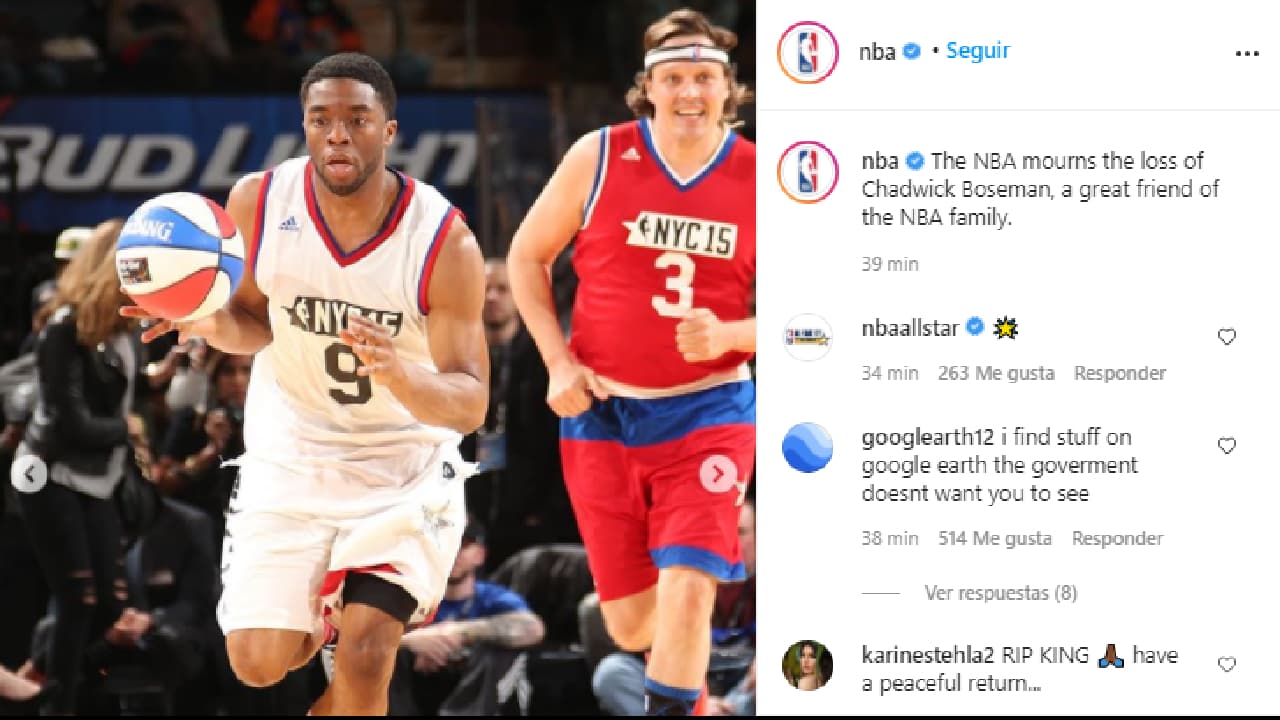Viewport: 1280px width, 720px height.
Task: Open the three-dot more options menu
Action: (x=1247, y=54)
